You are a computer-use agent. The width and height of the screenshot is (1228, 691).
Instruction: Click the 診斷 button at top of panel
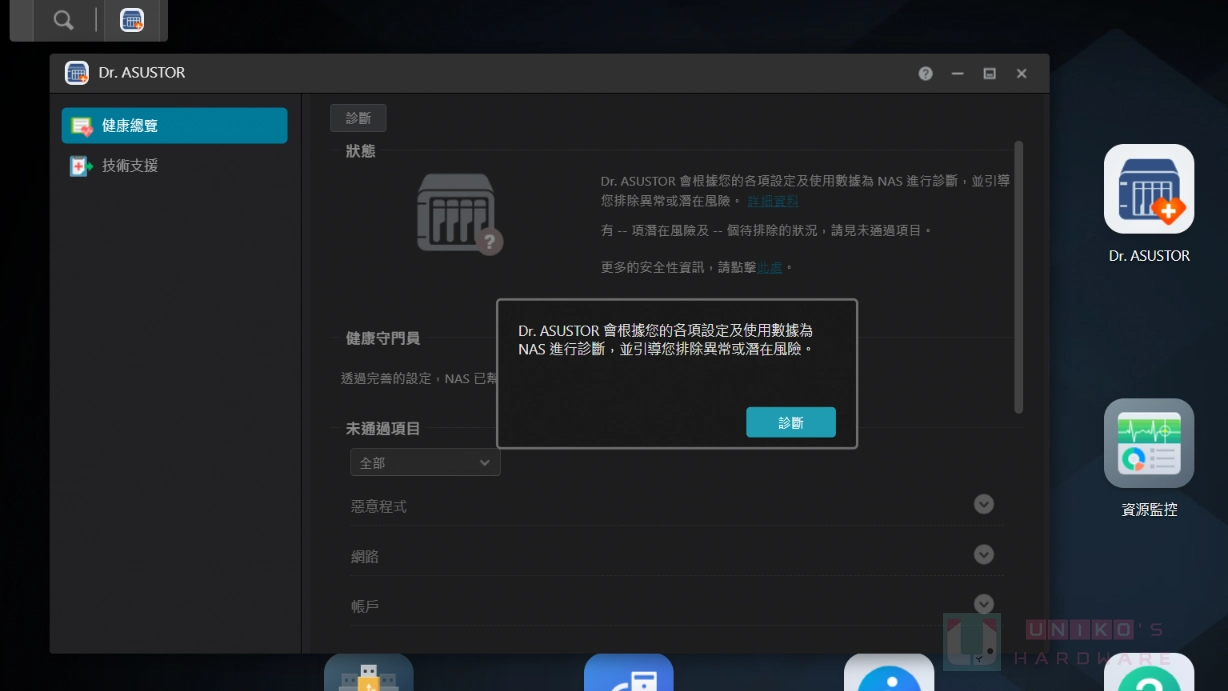358,118
